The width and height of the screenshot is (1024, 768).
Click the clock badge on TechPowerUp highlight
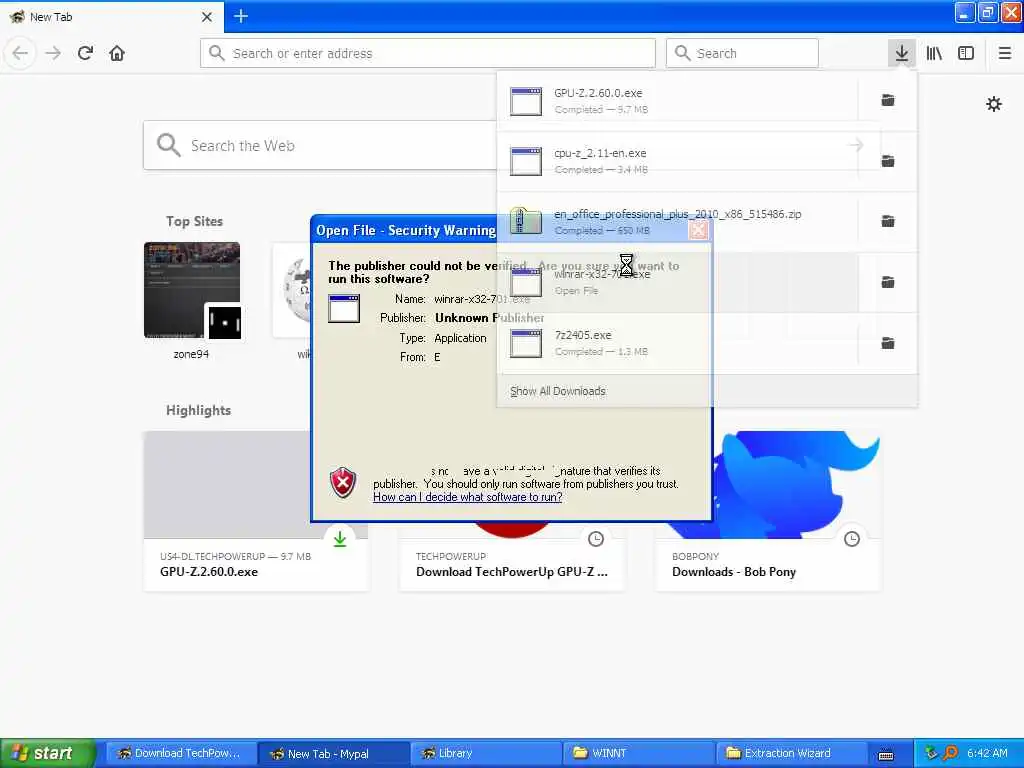(596, 539)
